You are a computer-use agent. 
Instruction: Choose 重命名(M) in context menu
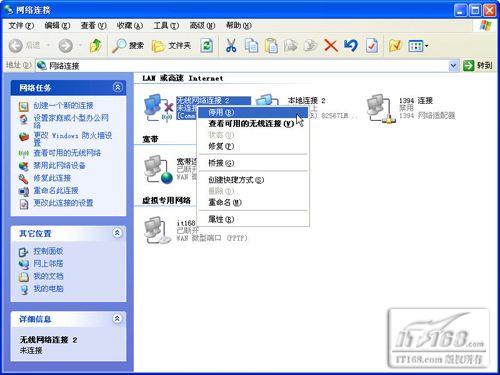(253, 202)
